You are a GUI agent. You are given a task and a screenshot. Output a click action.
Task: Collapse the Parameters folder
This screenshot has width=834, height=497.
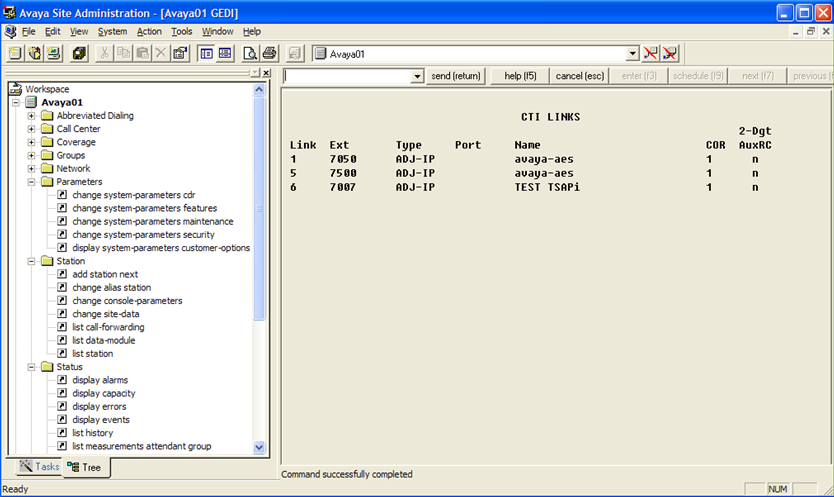pyautogui.click(x=31, y=182)
